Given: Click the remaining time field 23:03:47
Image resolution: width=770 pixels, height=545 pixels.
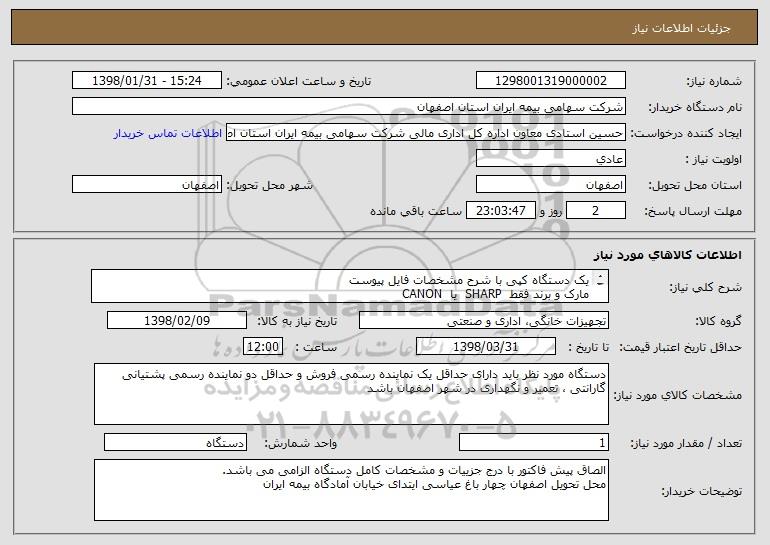Looking at the screenshot, I should click(500, 211).
